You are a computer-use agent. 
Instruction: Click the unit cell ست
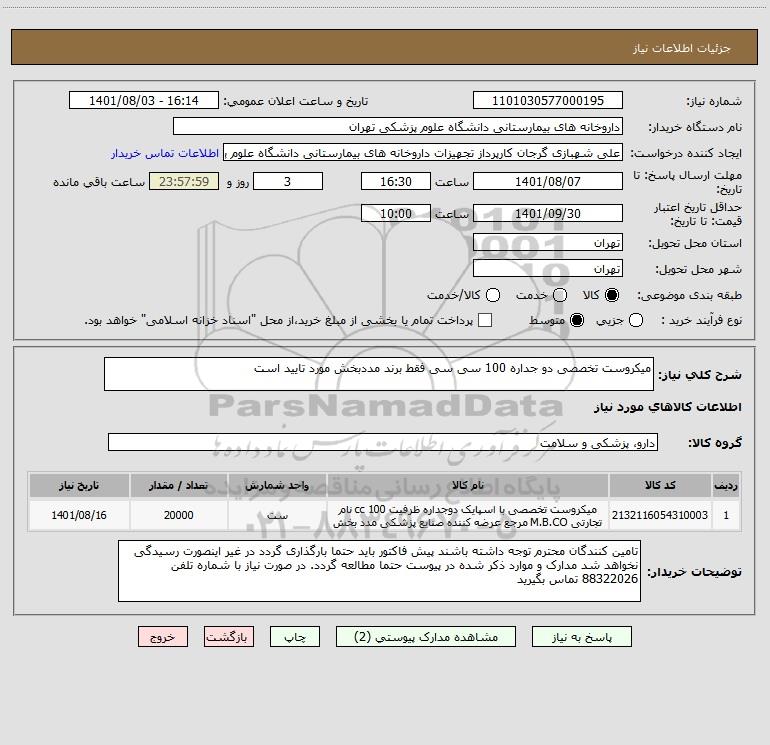[x=277, y=515]
